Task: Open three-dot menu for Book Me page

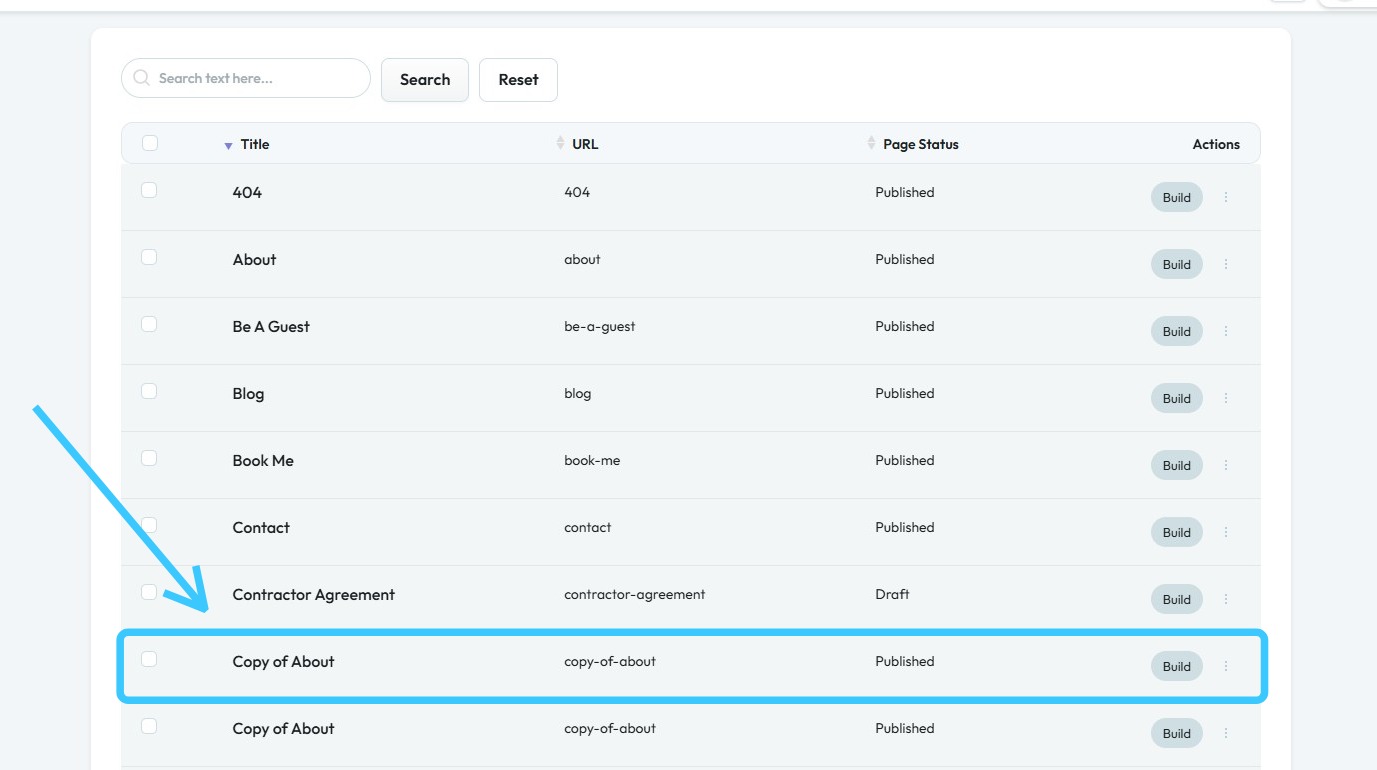Action: tap(1226, 465)
